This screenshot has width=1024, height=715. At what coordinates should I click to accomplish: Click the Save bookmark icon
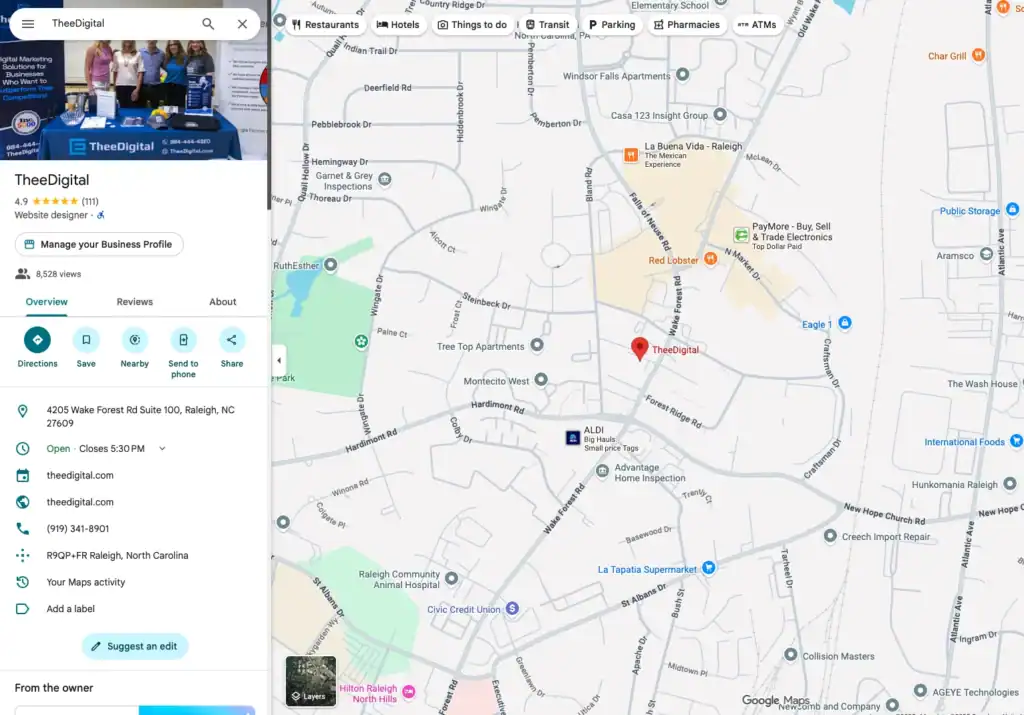[86, 341]
